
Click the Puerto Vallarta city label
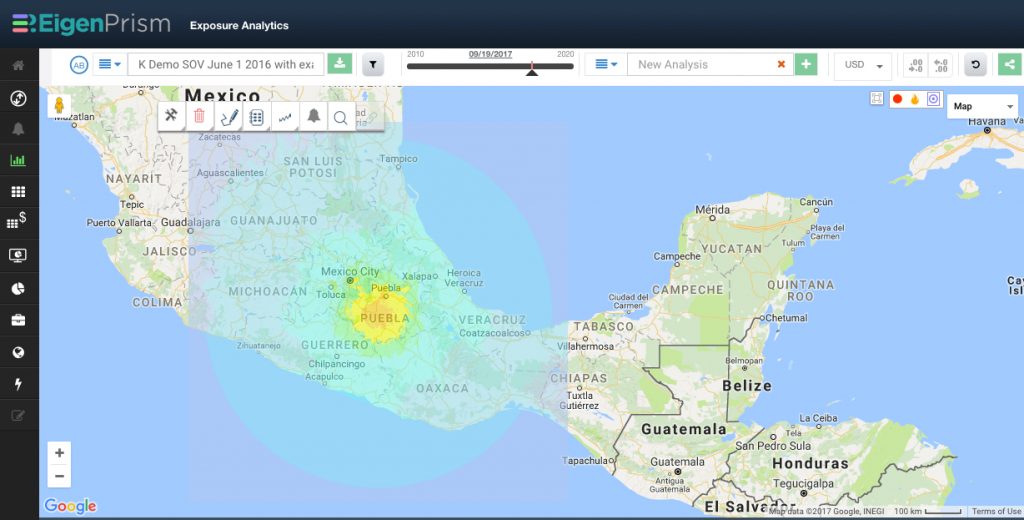point(119,222)
